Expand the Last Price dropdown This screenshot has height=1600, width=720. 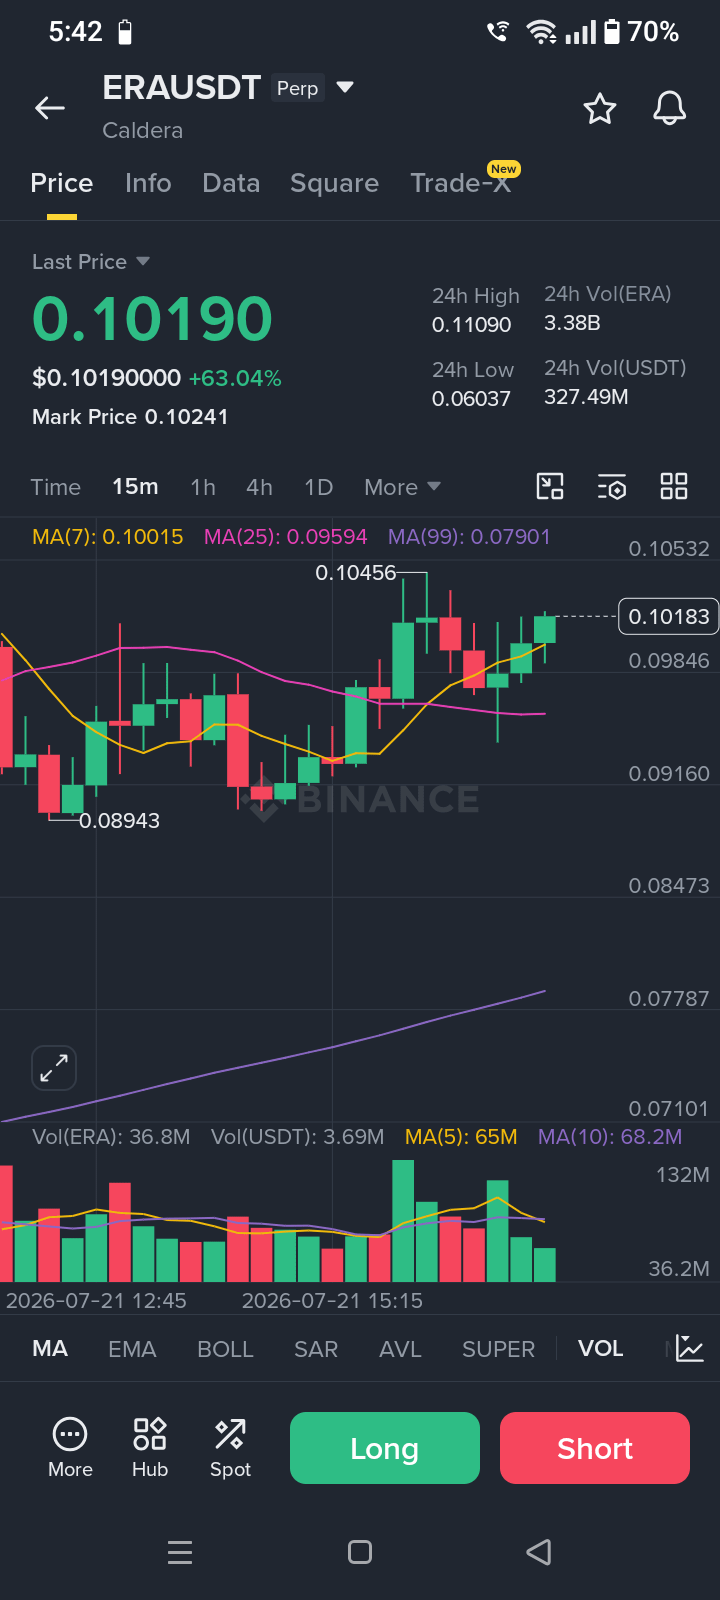(x=91, y=262)
